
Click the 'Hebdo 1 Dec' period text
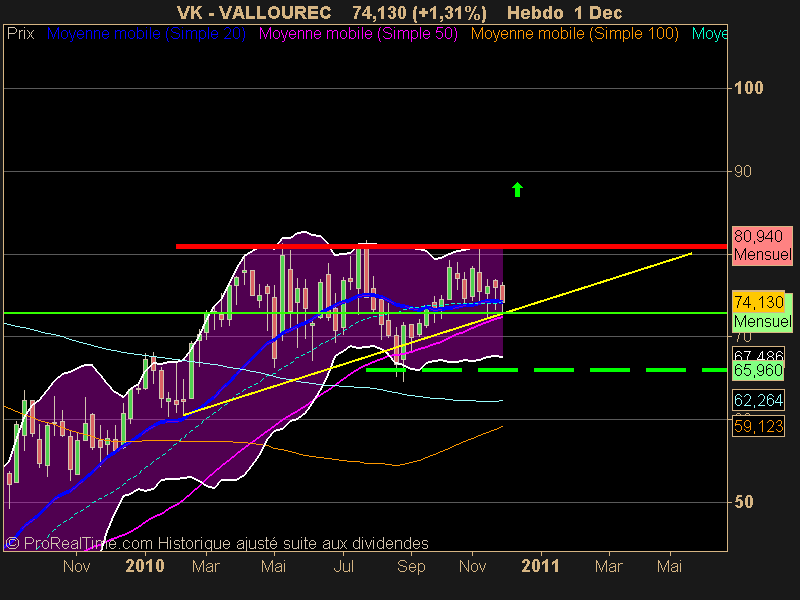point(565,12)
